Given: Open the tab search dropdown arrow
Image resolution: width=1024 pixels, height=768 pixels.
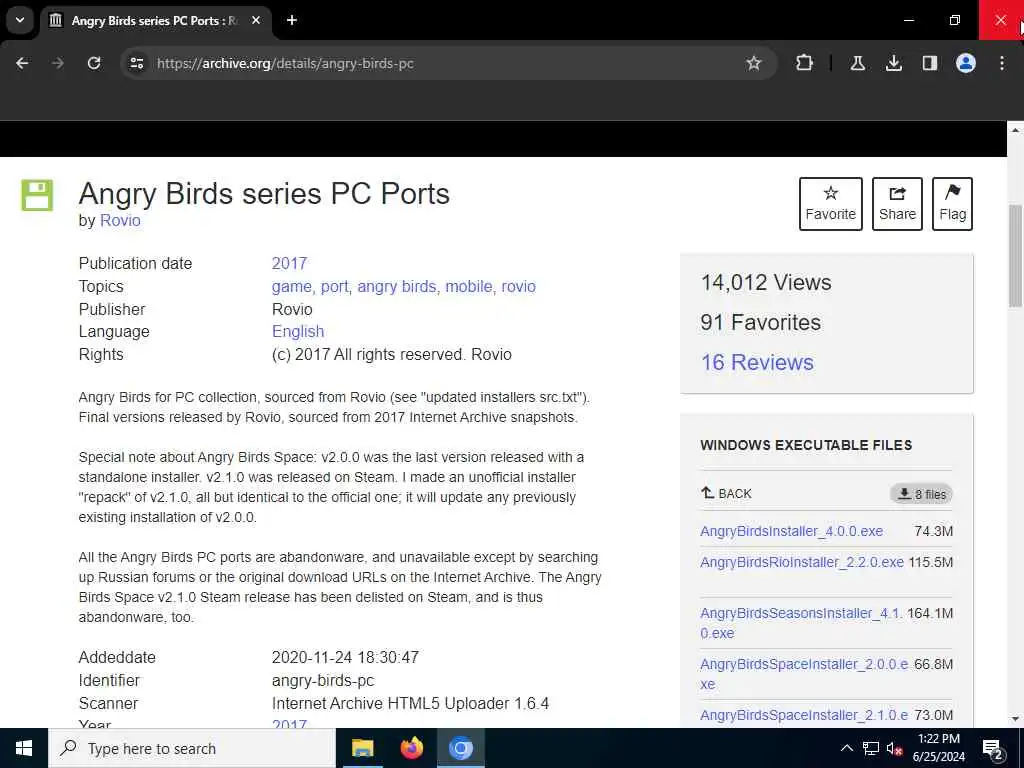Looking at the screenshot, I should (20, 20).
